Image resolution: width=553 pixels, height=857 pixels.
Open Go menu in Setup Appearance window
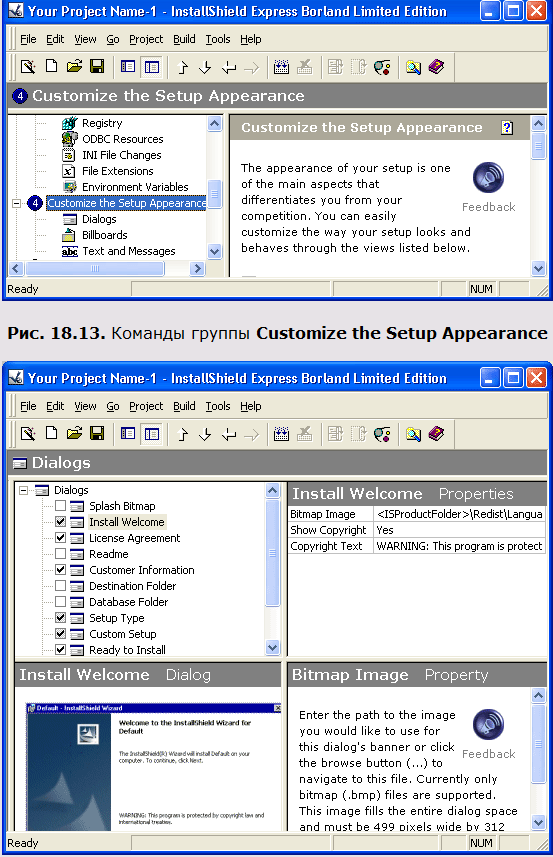(x=113, y=39)
